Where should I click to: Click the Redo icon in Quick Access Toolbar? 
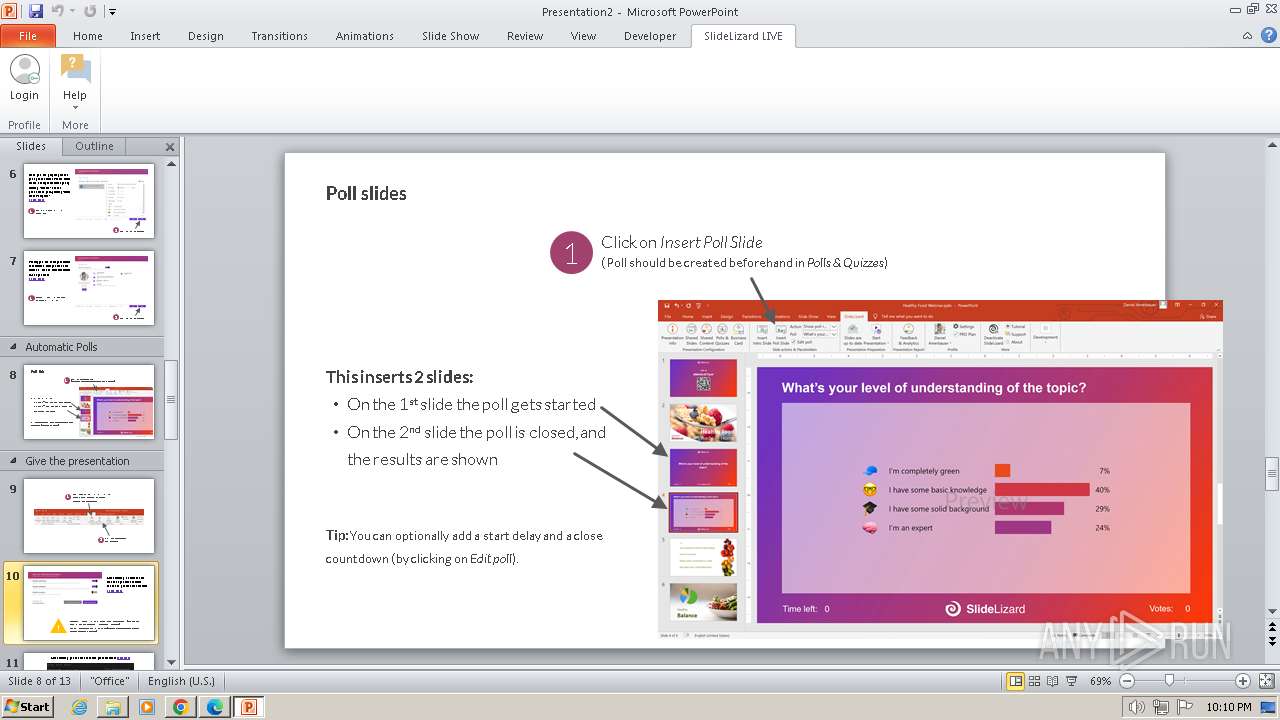pyautogui.click(x=89, y=11)
